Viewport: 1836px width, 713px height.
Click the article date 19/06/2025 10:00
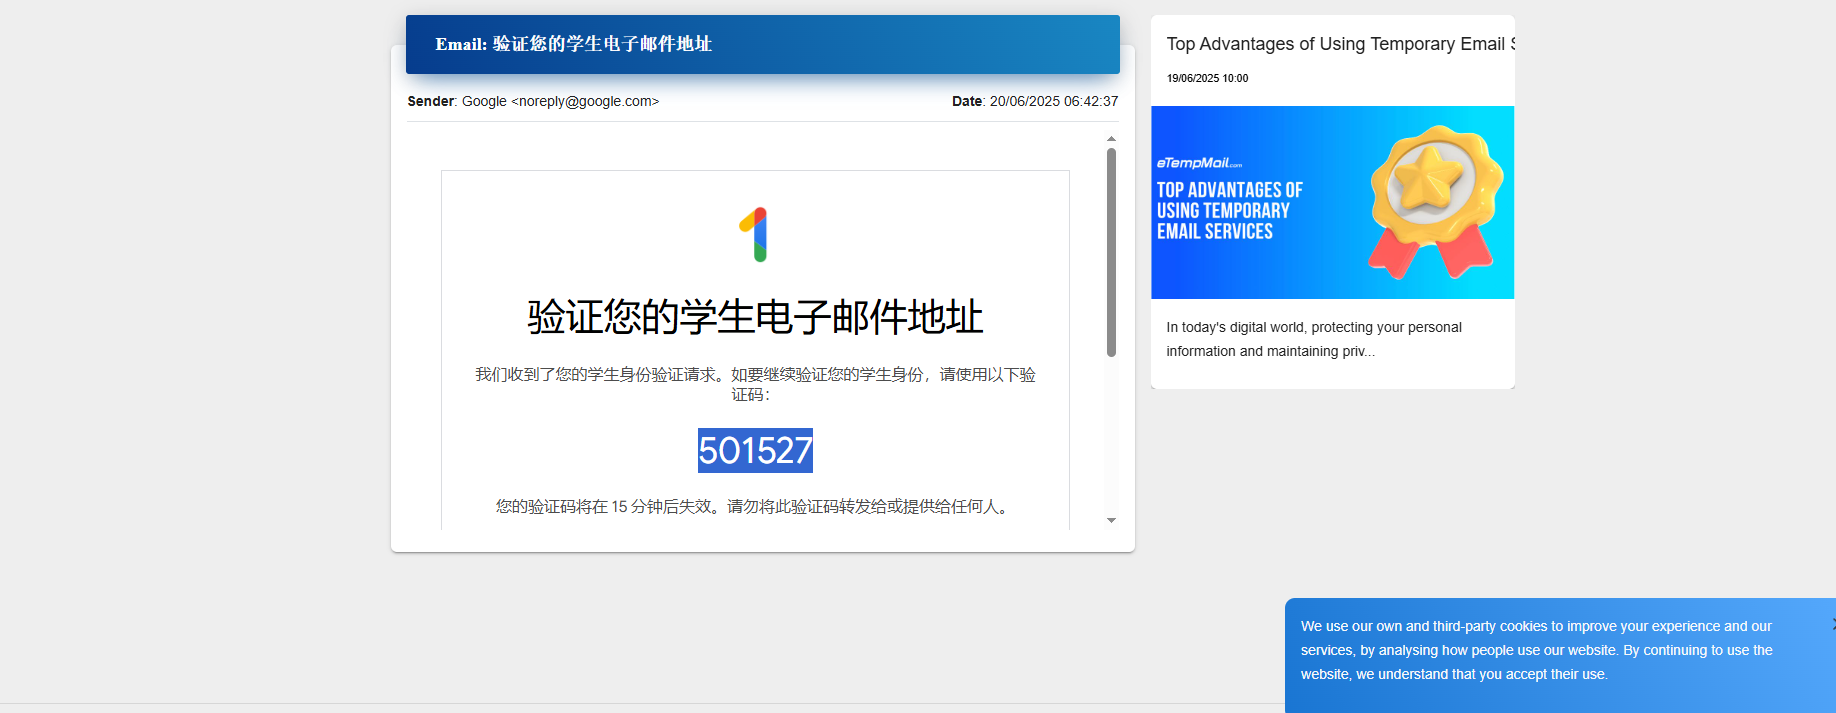click(1207, 78)
